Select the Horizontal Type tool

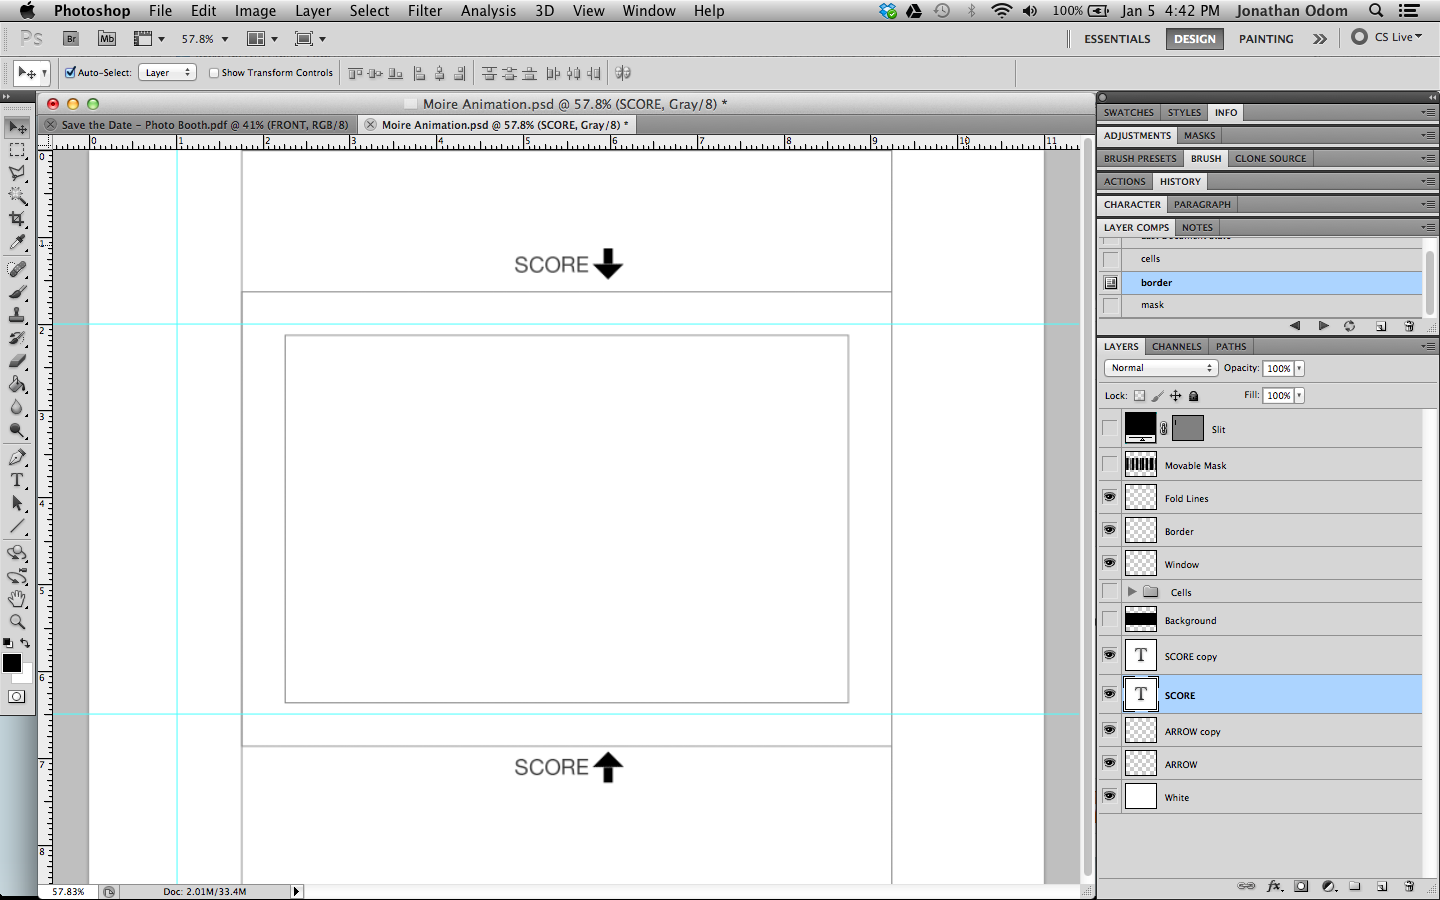coord(17,481)
